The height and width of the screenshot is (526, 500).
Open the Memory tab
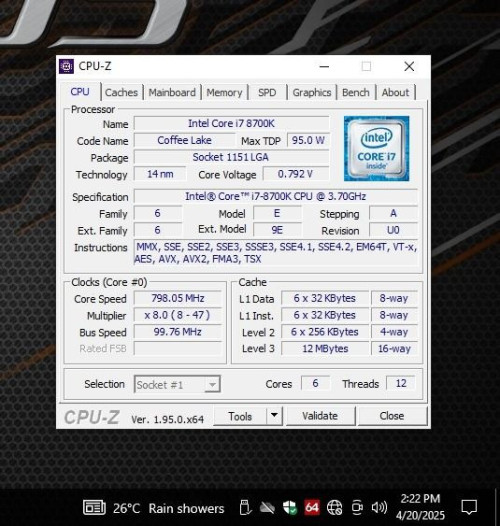[x=224, y=92]
